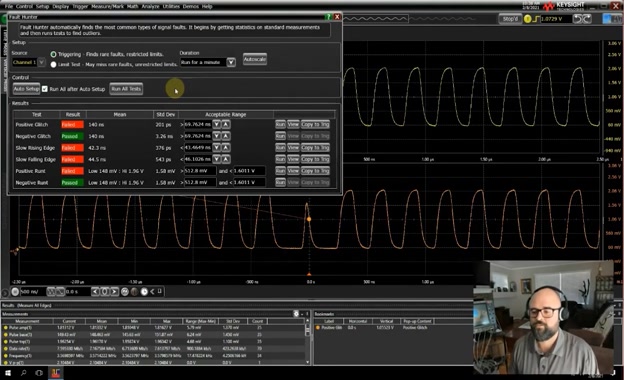
Task: Click the trigger level redo icon
Action: click(587, 19)
